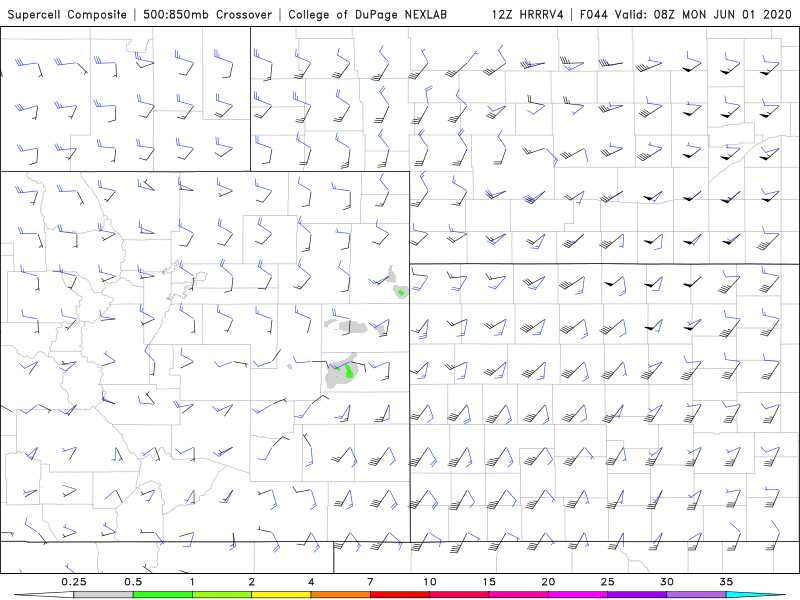This screenshot has width=800, height=600.
Task: Click the red 7–10 color bar segment
Action: (399, 595)
